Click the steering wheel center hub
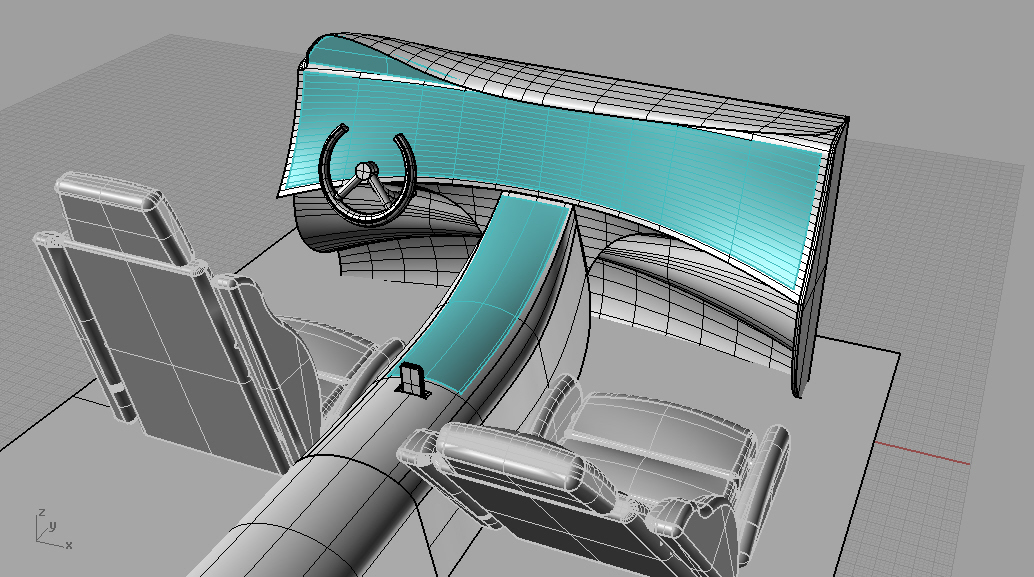The width and height of the screenshot is (1034, 577). coord(363,170)
